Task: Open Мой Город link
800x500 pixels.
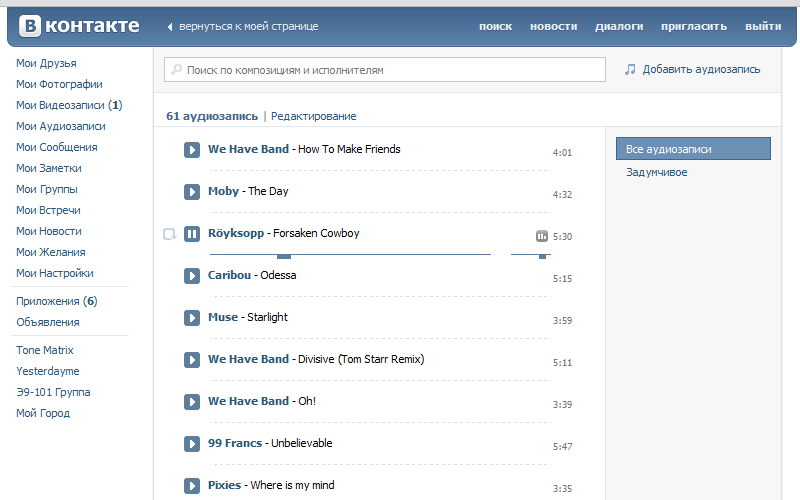Action: 43,413
